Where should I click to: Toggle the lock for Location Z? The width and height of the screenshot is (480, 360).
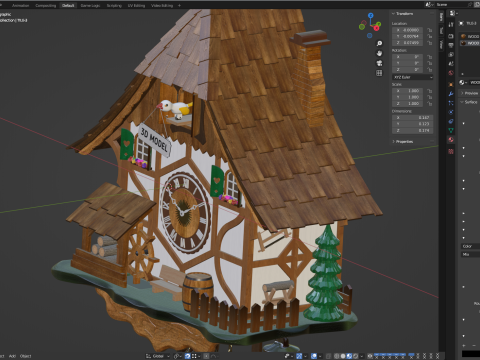[429, 43]
